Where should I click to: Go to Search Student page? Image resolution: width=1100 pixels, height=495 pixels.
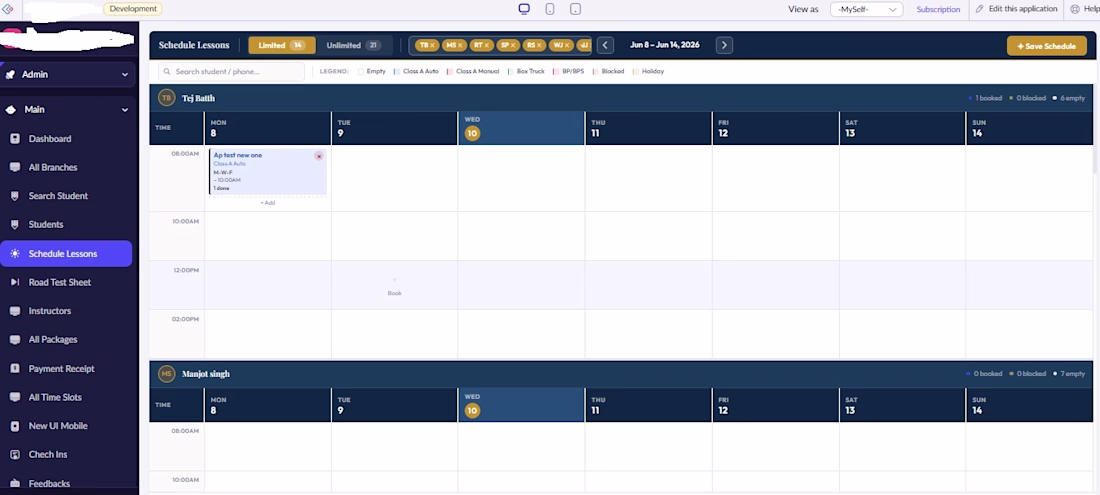coord(66,196)
